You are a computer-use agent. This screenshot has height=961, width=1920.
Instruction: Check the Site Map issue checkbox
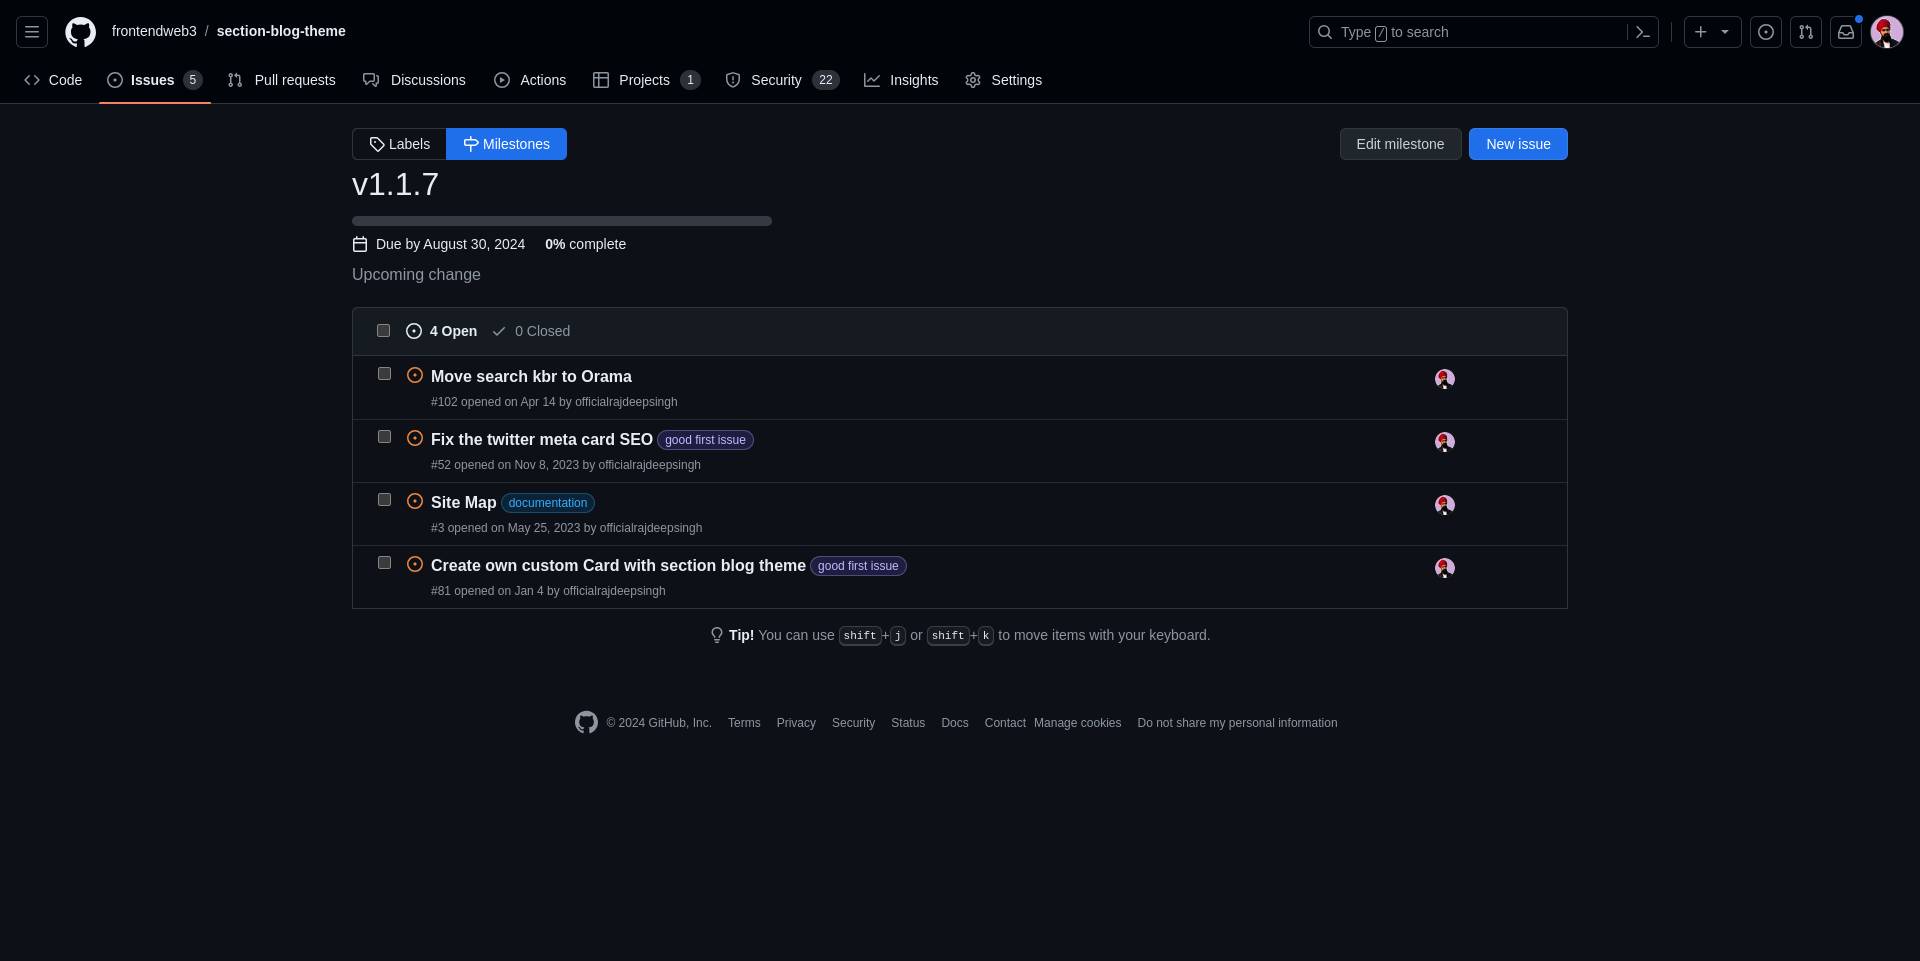point(384,499)
